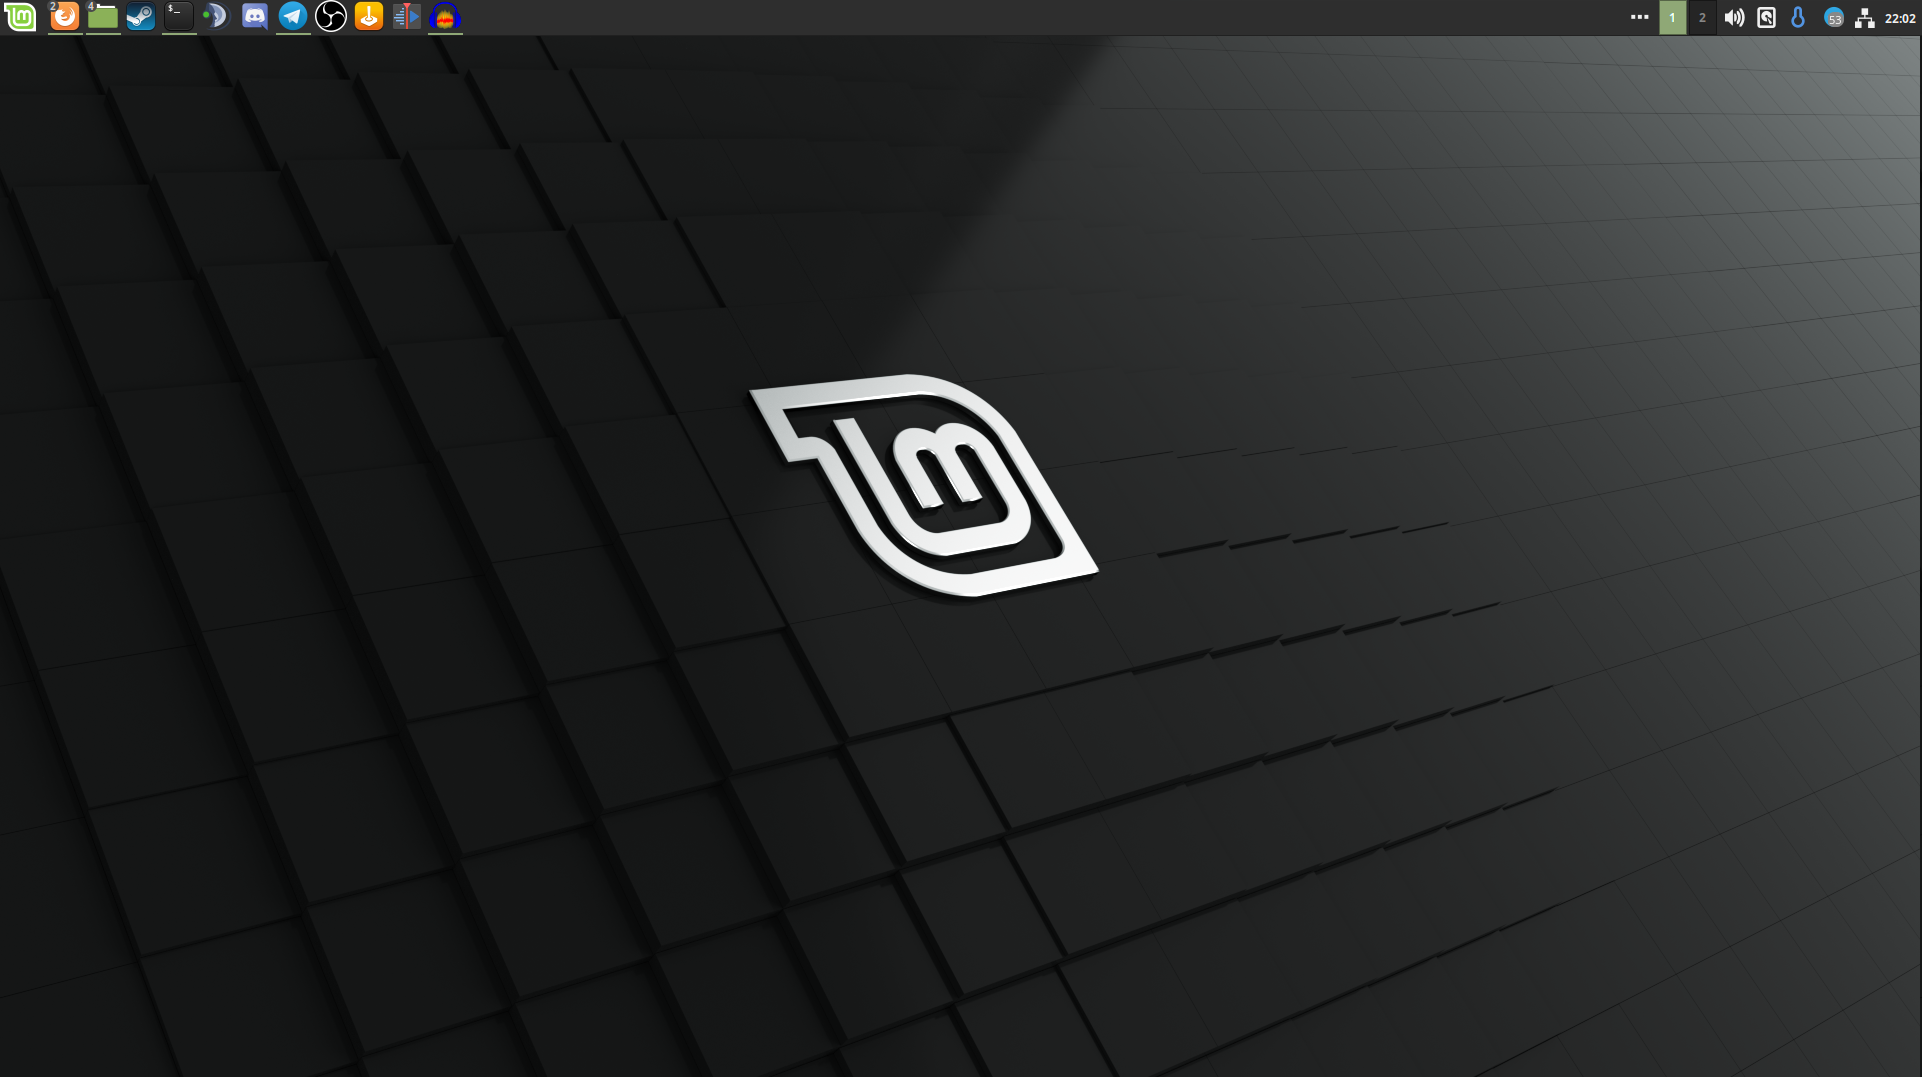Open the green Files folder launcher
This screenshot has width=1922, height=1077.
(103, 17)
